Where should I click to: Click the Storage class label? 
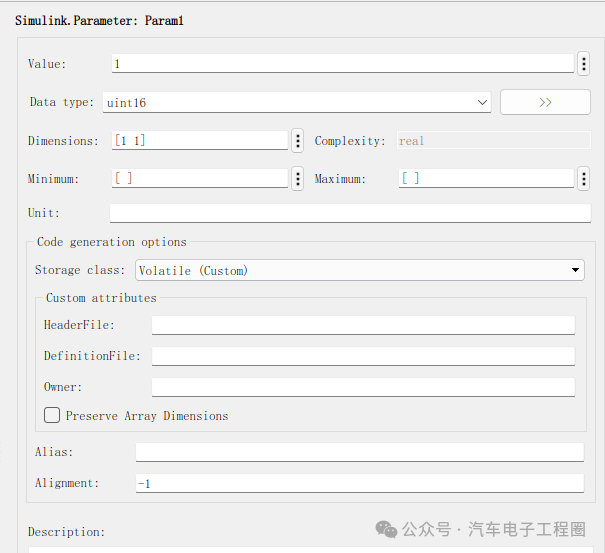[x=80, y=270]
